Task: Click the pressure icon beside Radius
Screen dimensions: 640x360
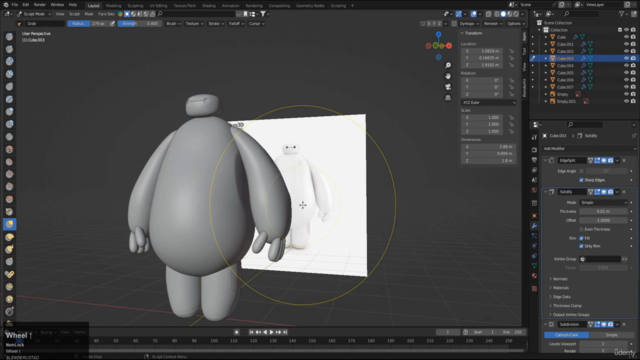Action: [x=112, y=24]
